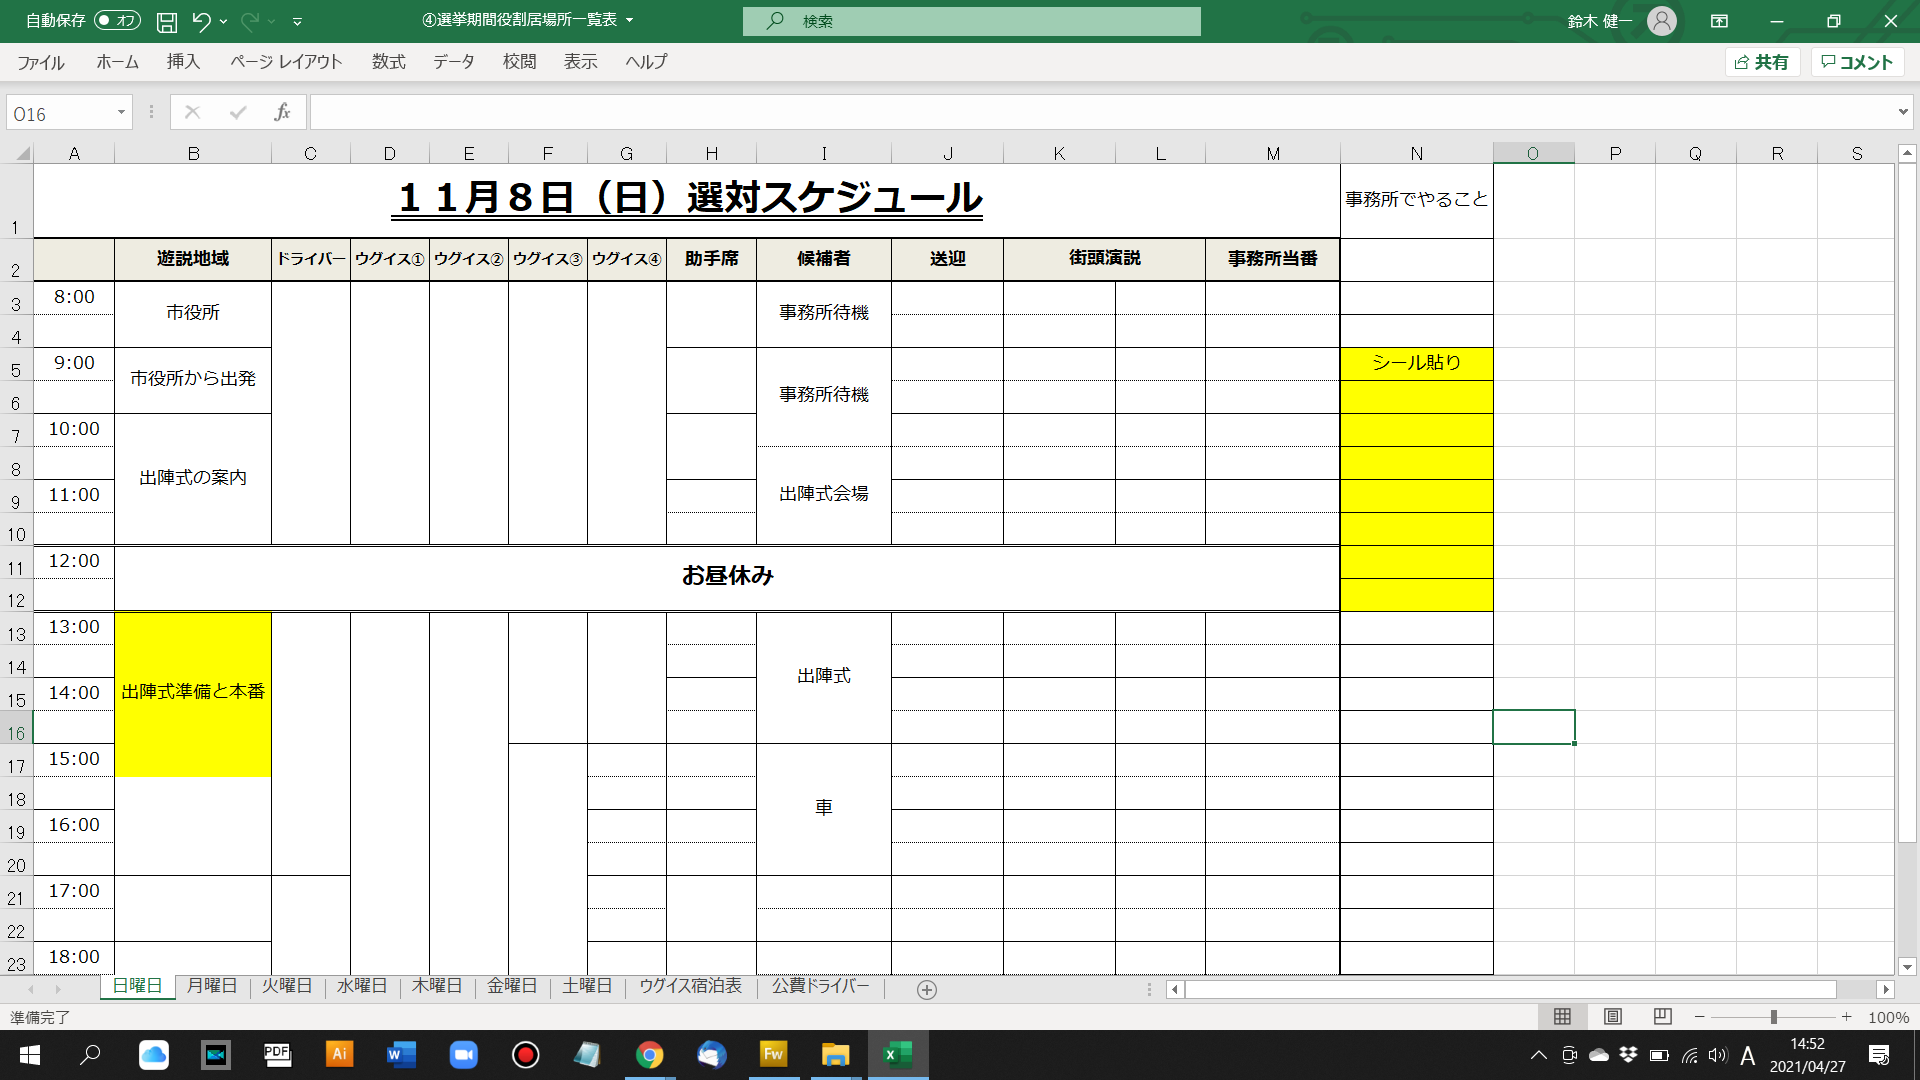
Task: Expand the formula bar chevron
Action: coord(1902,112)
